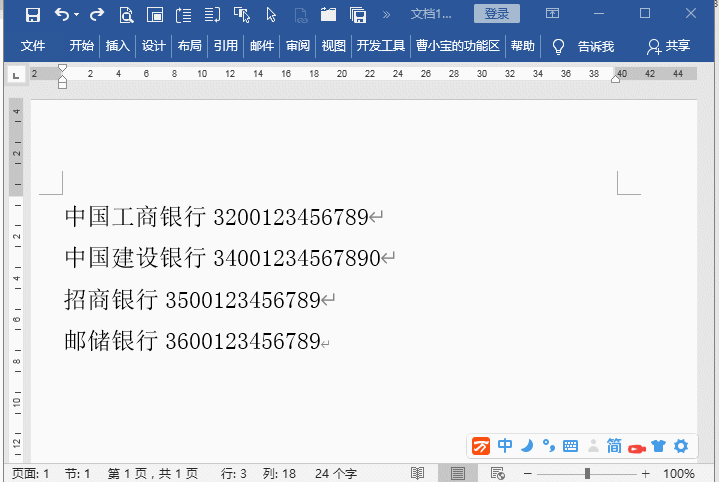Image resolution: width=719 pixels, height=482 pixels.
Task: Click the red game-controller icon on IME bar
Action: [636, 448]
